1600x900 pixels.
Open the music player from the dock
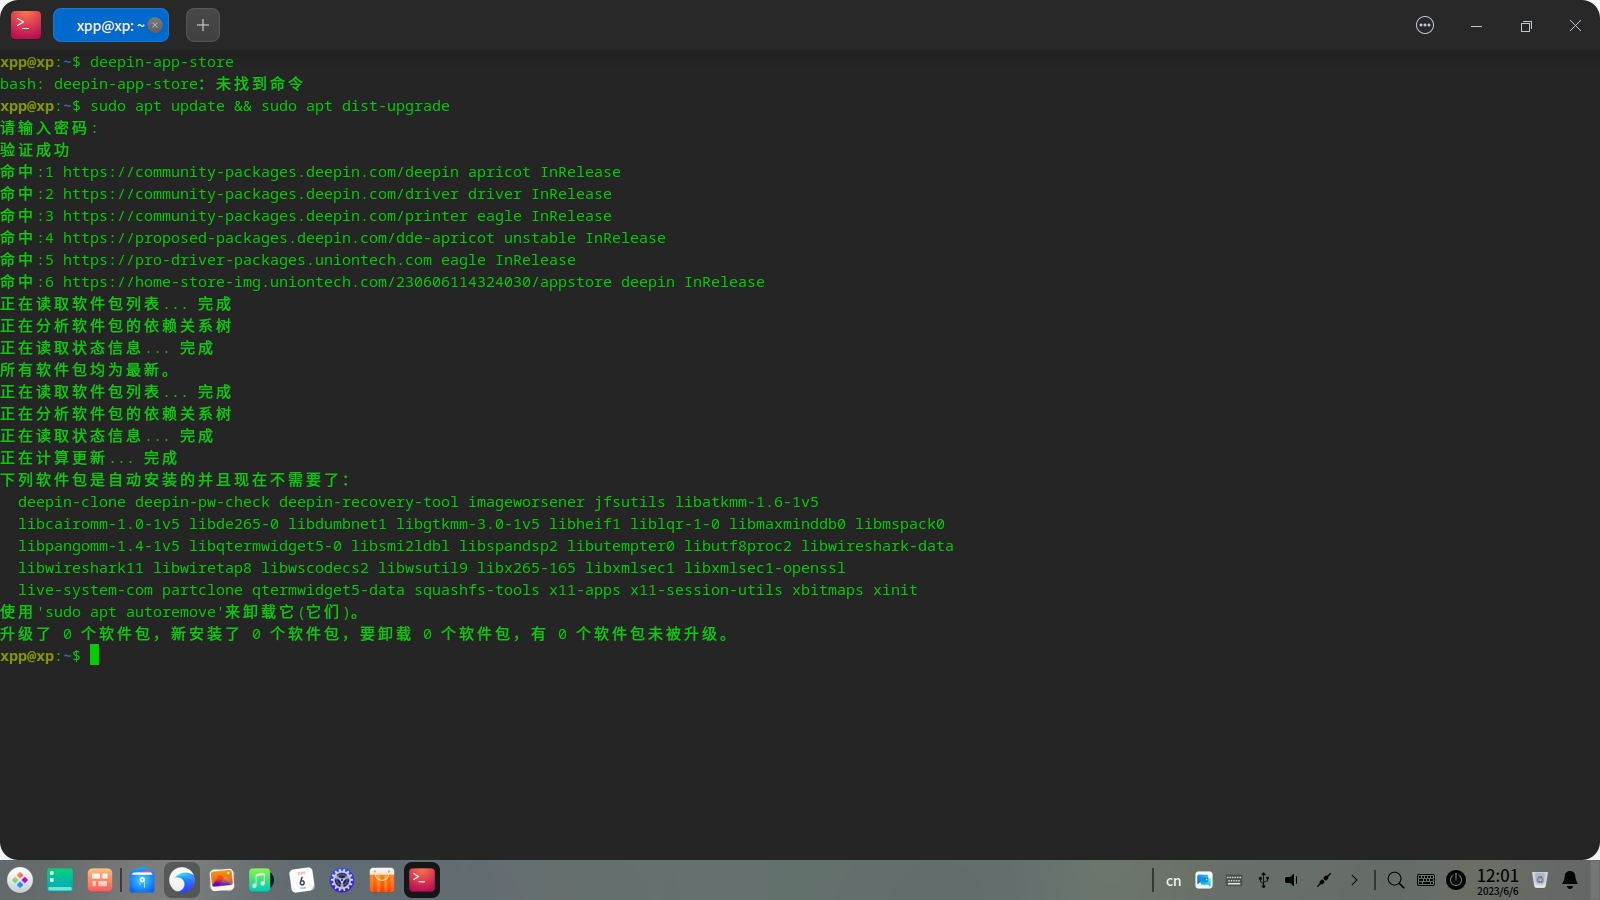tap(262, 880)
